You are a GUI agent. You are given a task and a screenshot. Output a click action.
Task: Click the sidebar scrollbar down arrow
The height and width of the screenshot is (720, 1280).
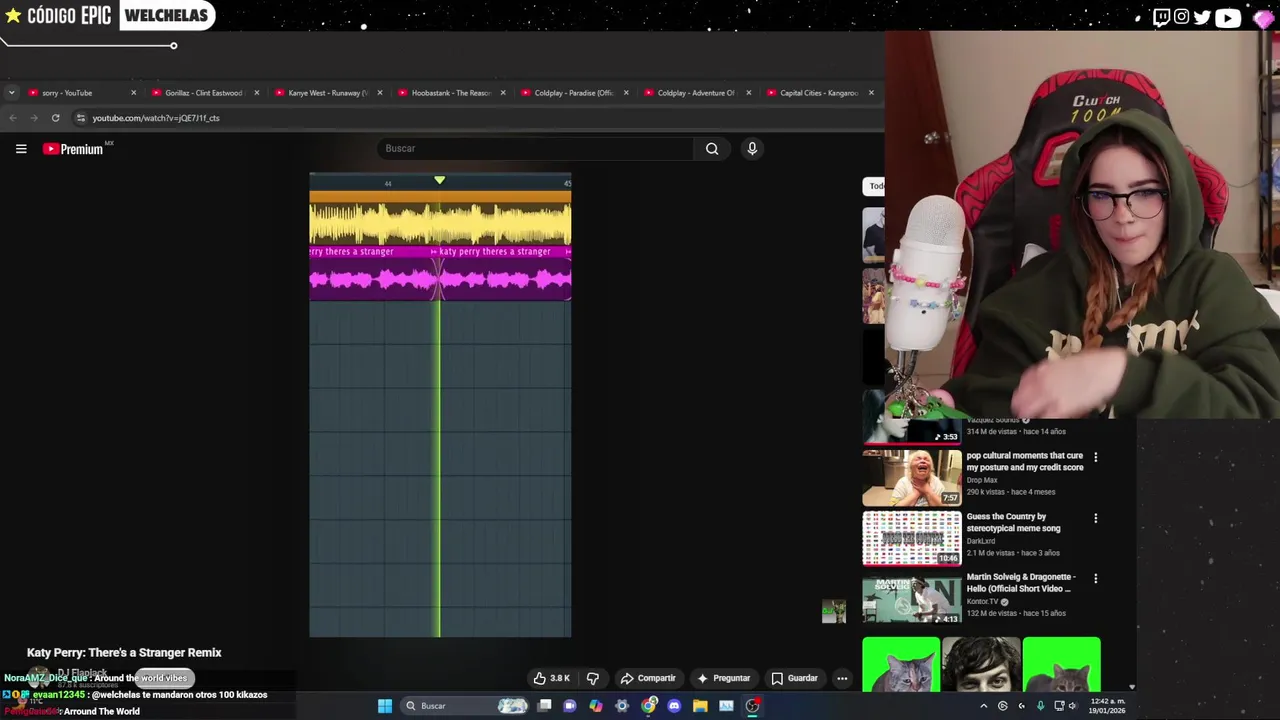tap(1132, 688)
